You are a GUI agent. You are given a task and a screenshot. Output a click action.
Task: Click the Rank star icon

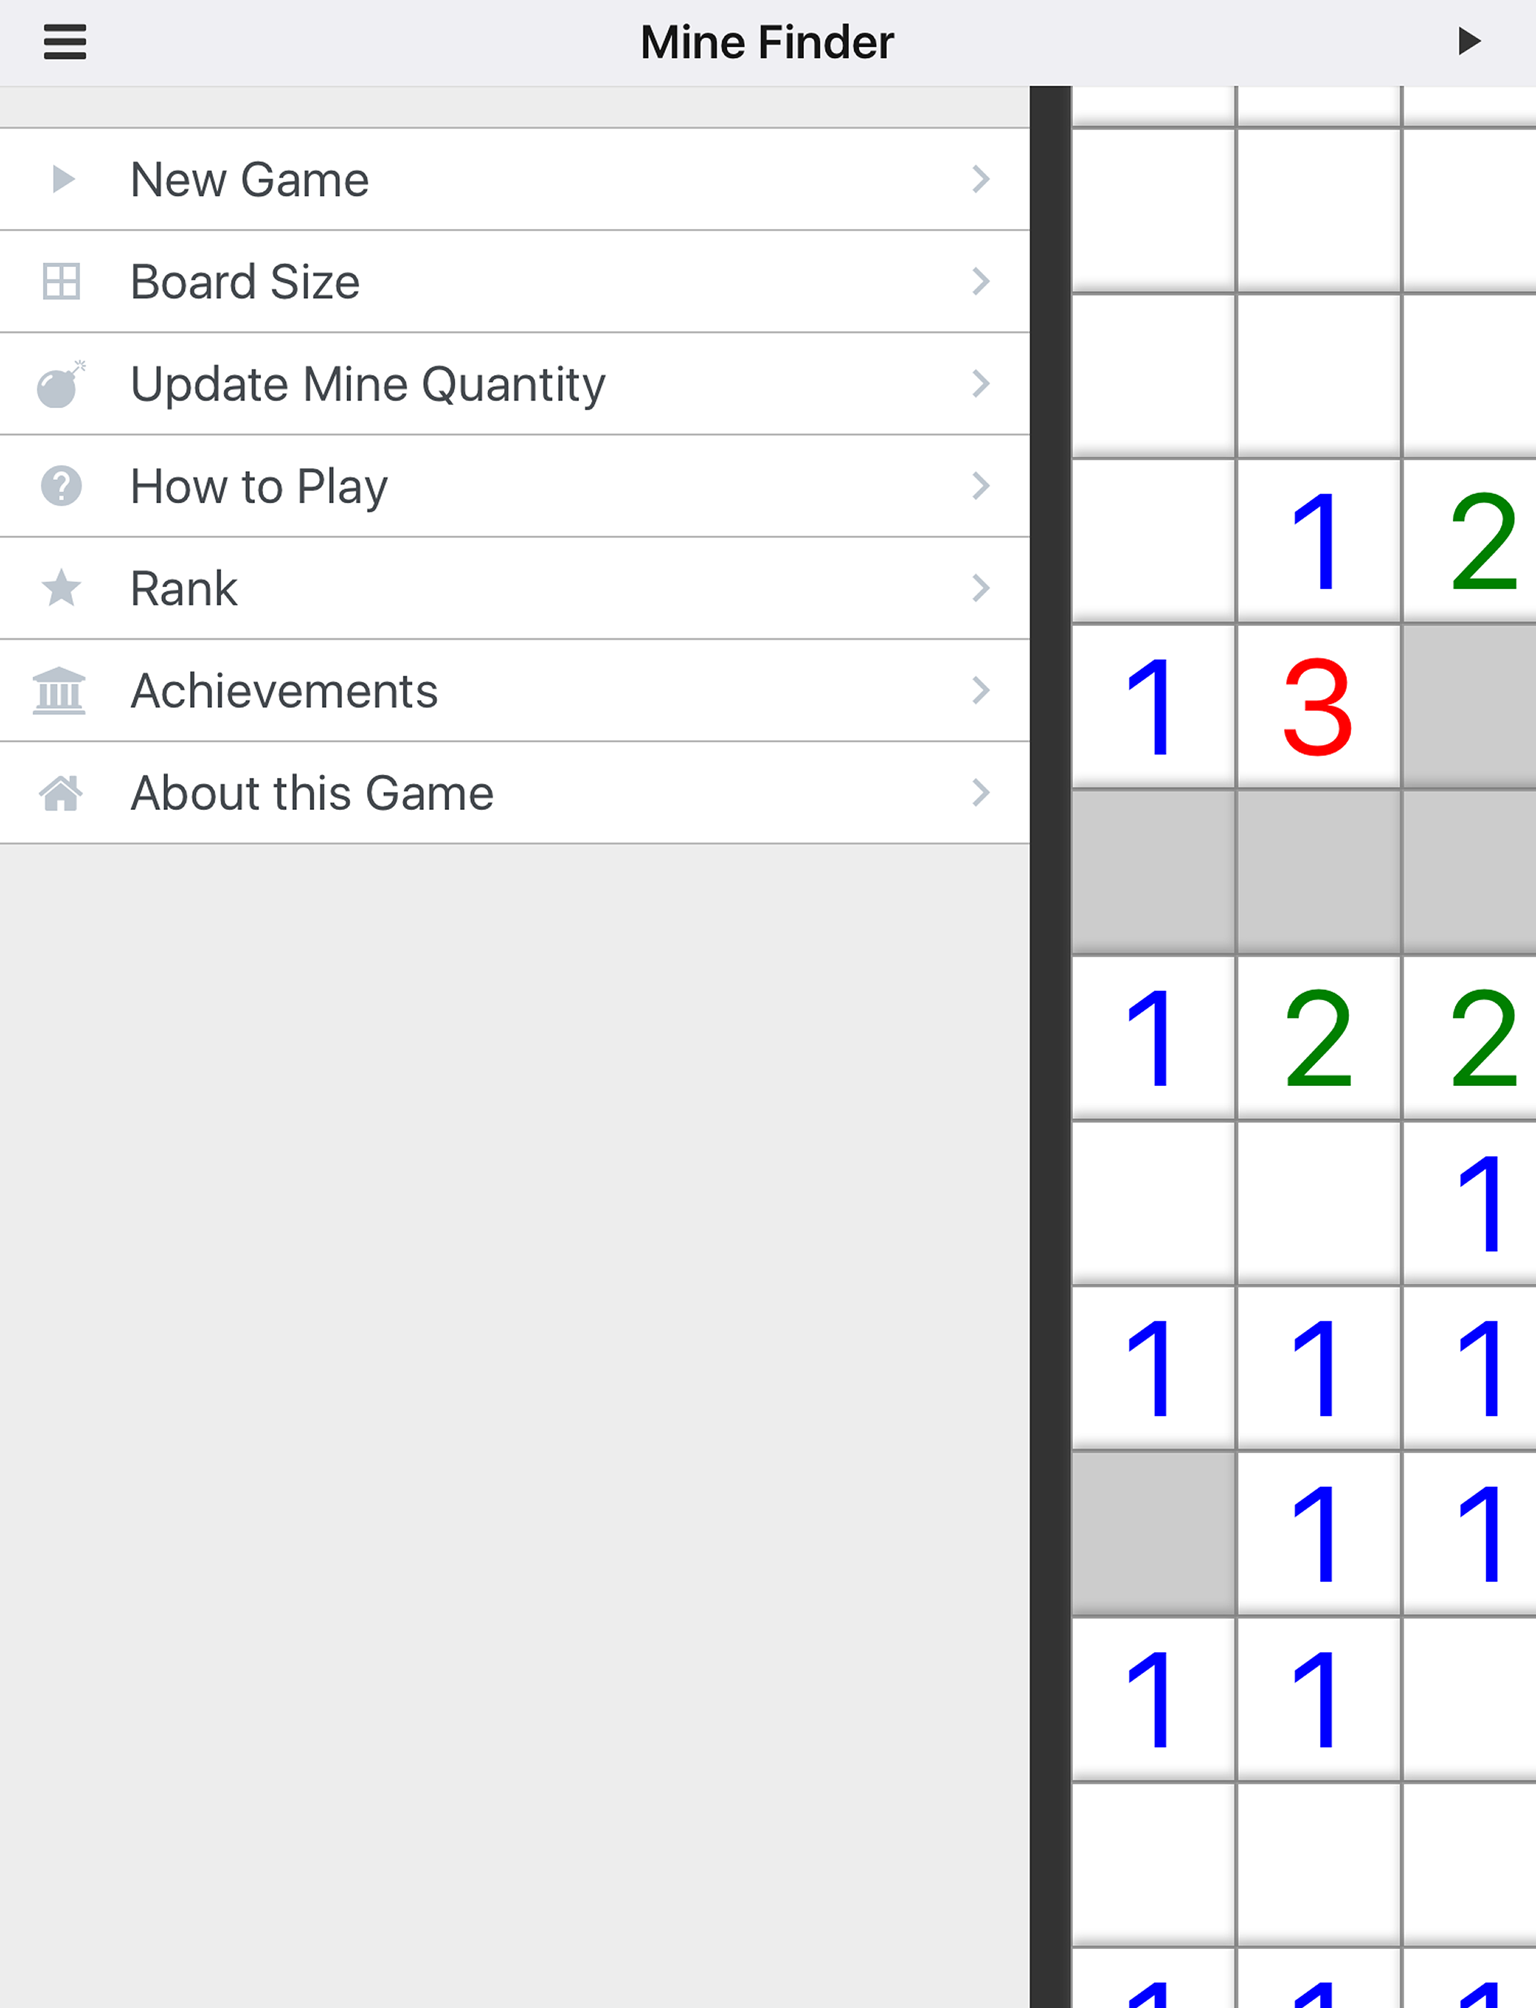(61, 588)
